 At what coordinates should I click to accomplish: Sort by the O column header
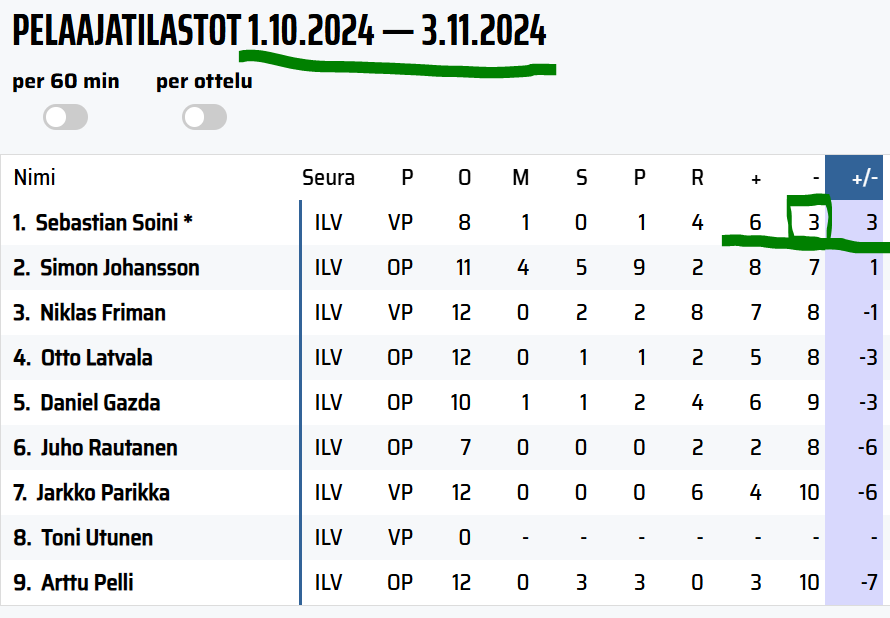coord(464,178)
